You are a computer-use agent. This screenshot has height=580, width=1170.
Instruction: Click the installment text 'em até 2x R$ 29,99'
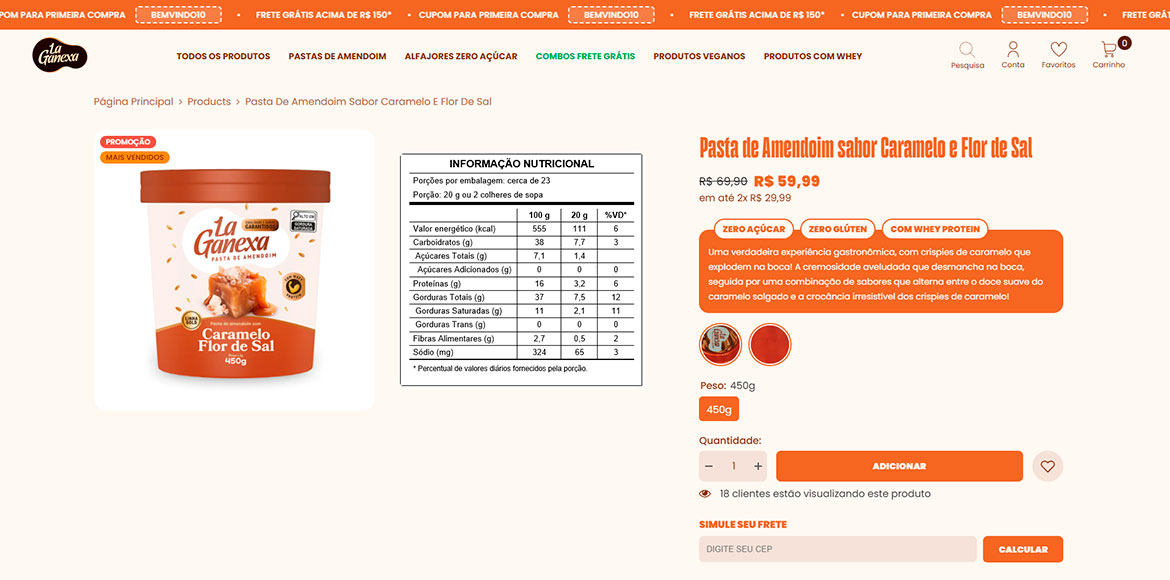pos(745,198)
